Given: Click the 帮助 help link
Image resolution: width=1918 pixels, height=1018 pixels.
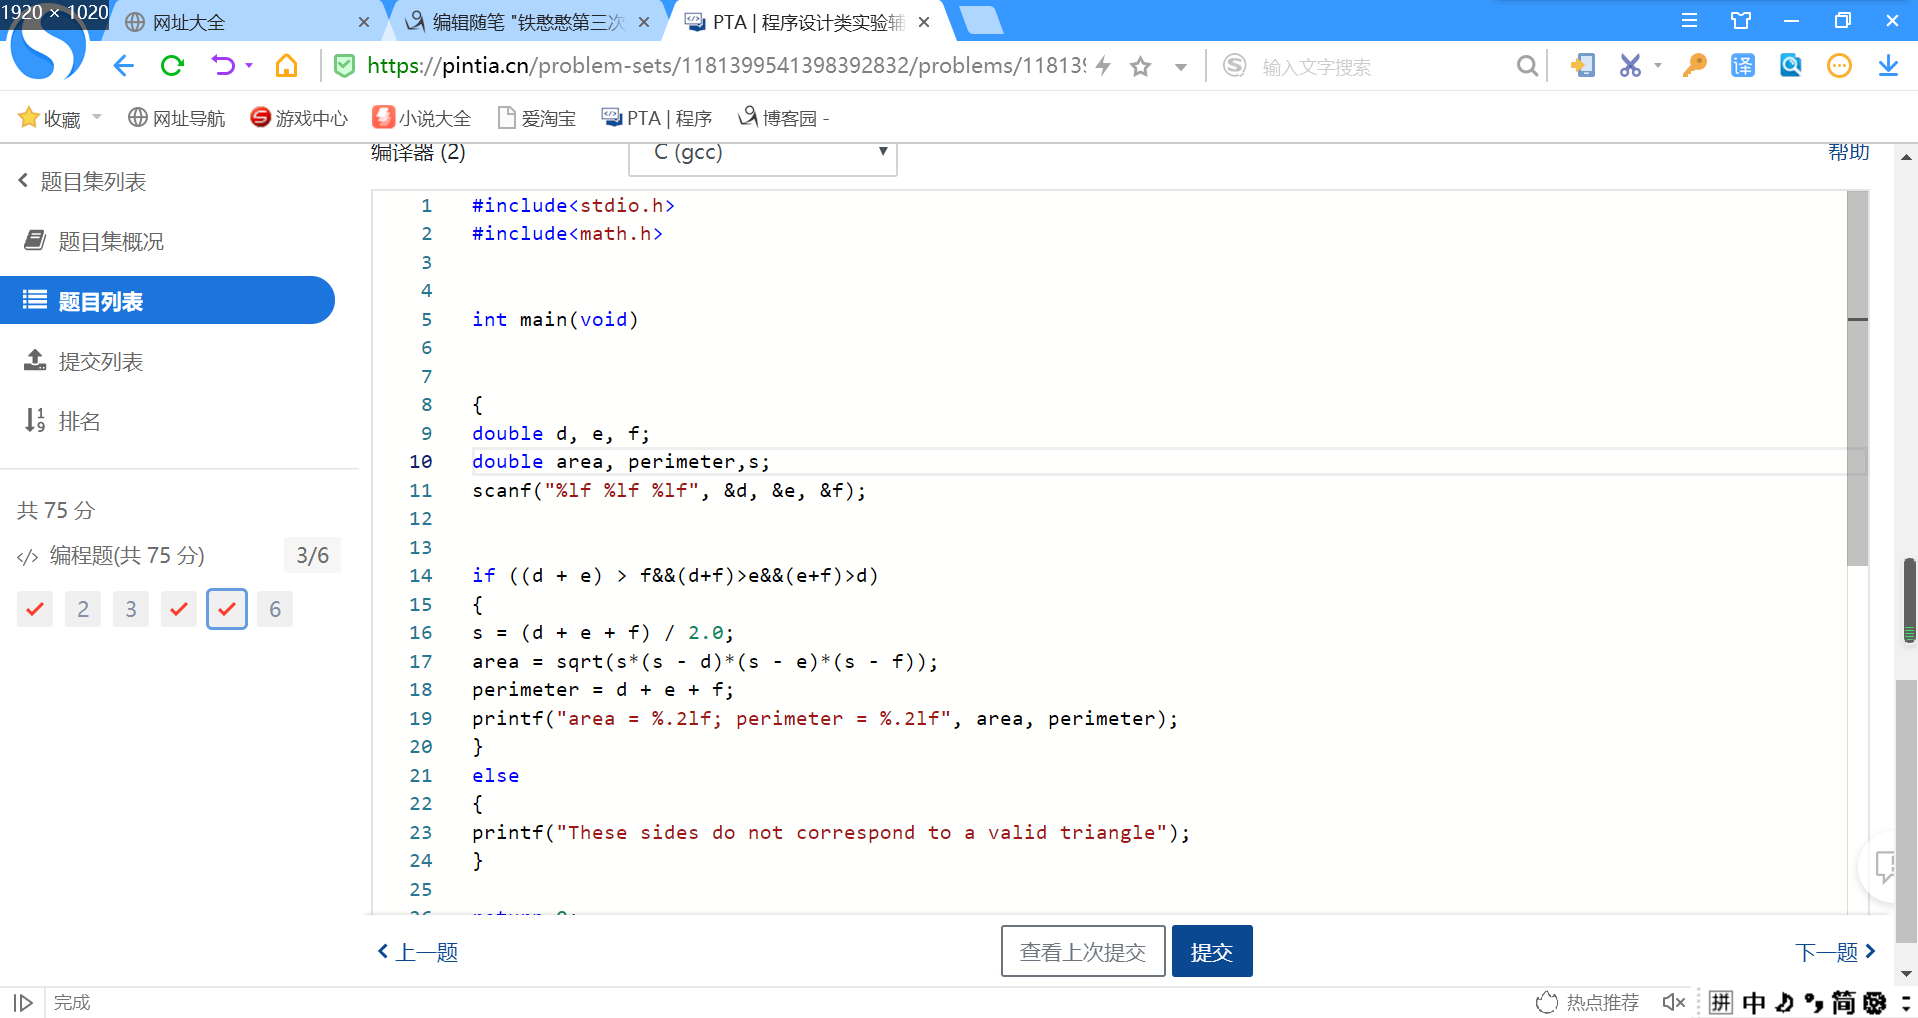Looking at the screenshot, I should tap(1849, 152).
